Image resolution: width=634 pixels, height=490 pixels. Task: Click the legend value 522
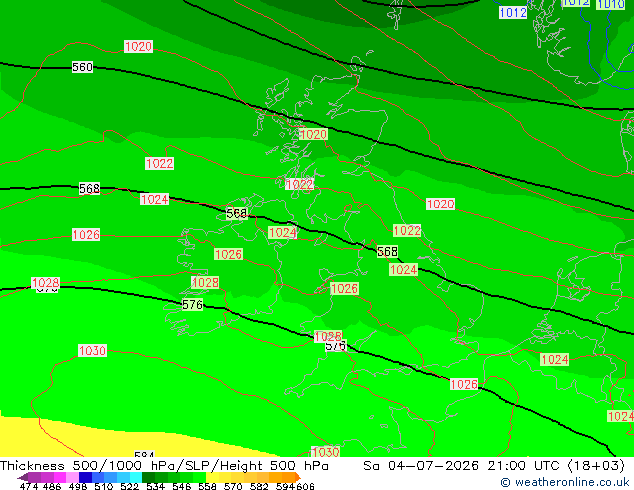(129, 486)
